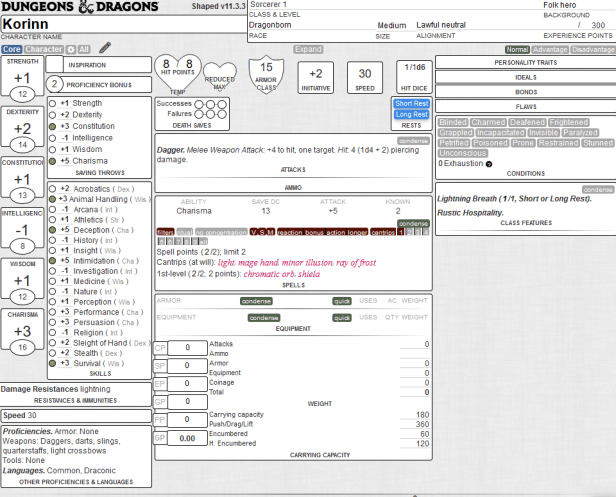Image resolution: width=616 pixels, height=497 pixels.
Task: Select Advantage roll mode
Action: tap(551, 49)
